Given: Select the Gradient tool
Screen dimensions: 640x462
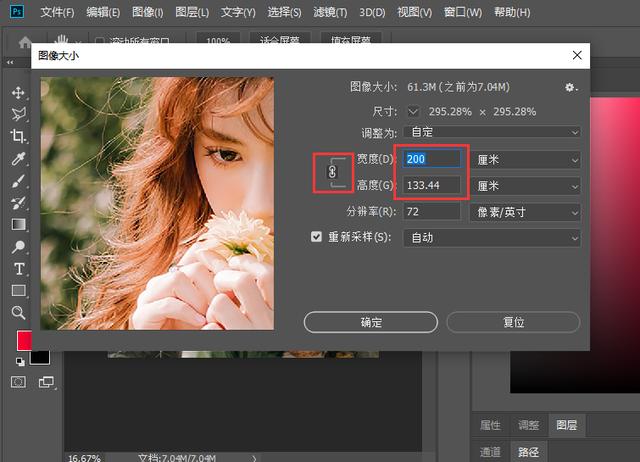Looking at the screenshot, I should point(18,224).
